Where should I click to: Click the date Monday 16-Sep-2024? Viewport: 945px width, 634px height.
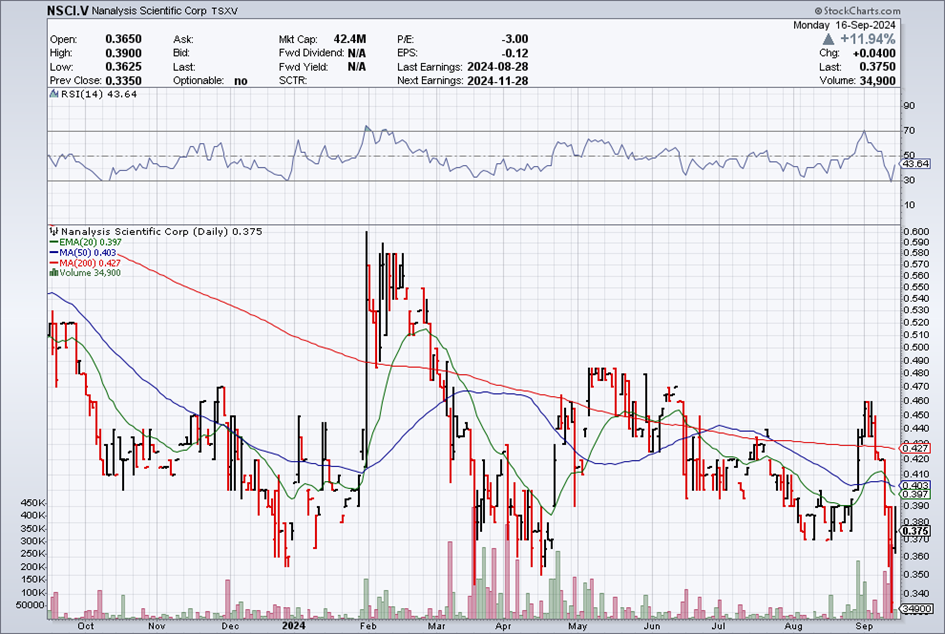click(x=844, y=25)
